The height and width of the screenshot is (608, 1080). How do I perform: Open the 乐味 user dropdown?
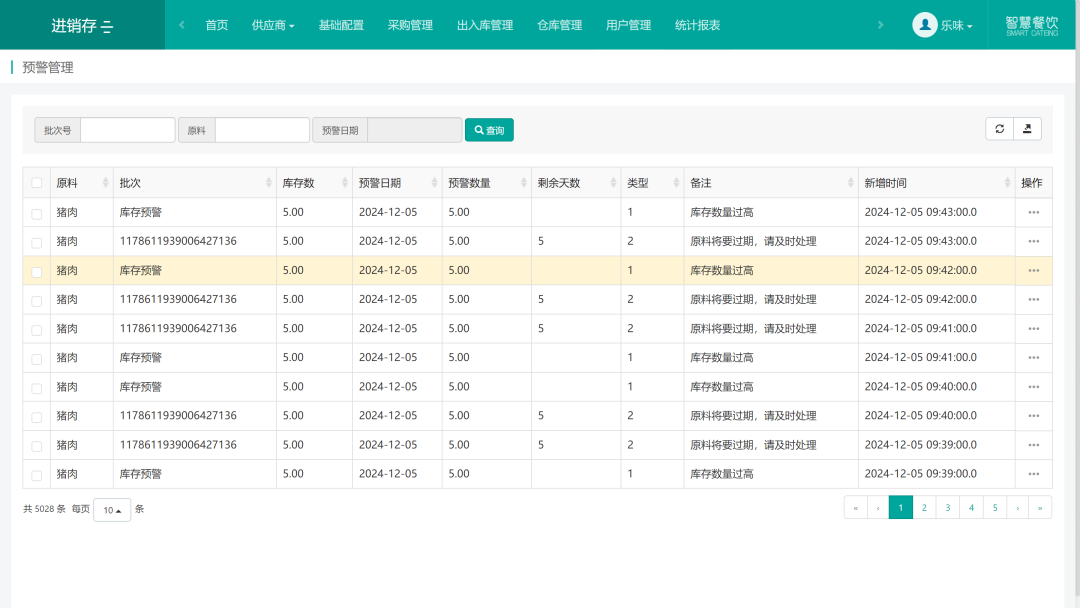tap(956, 25)
